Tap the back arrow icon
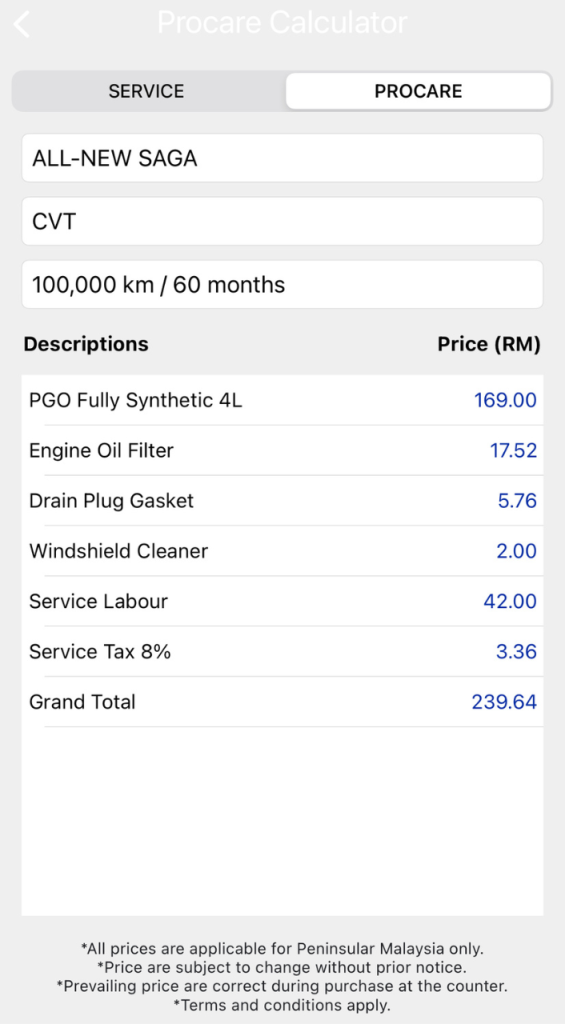Viewport: 565px width, 1024px height. [x=22, y=24]
